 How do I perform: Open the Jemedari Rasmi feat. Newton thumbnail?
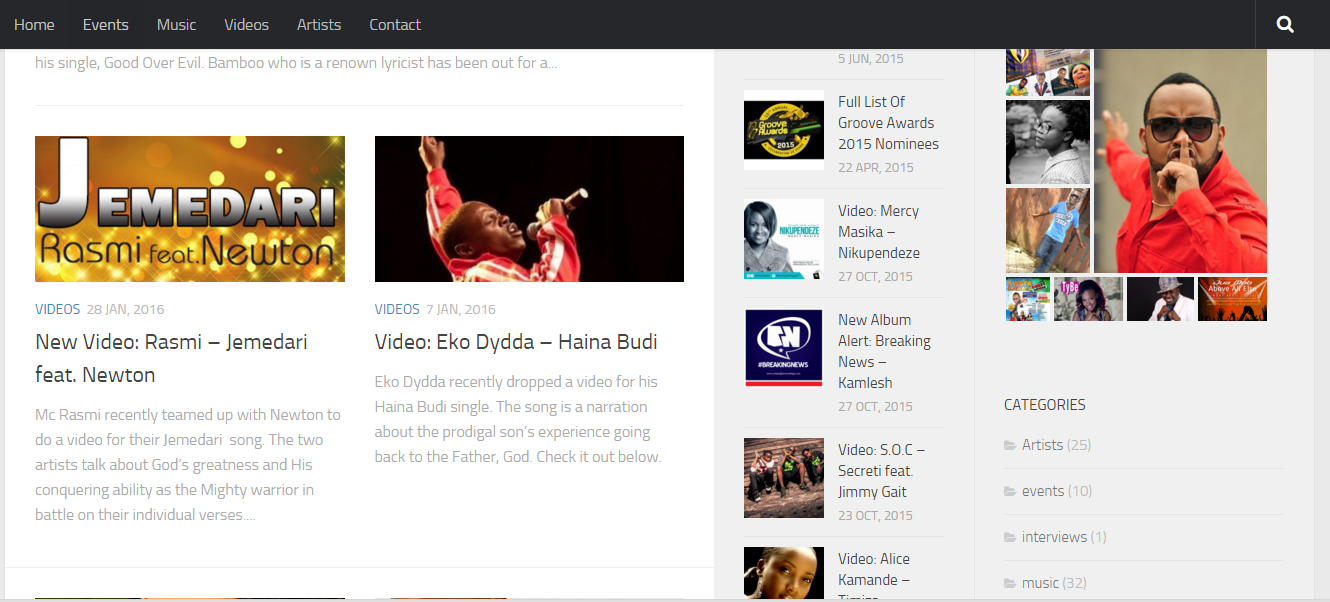tap(190, 209)
